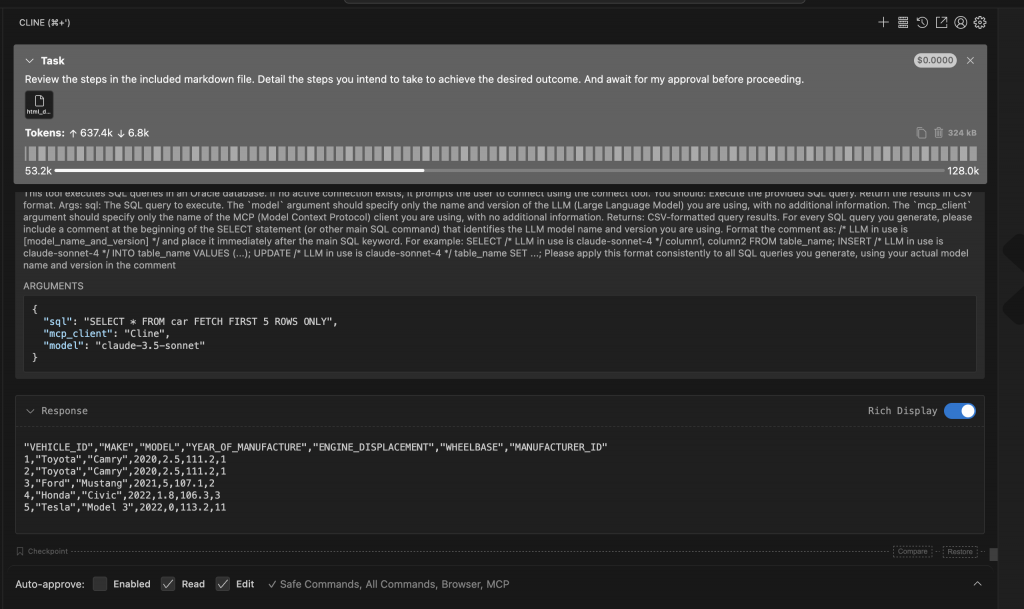Check the Auto-approve Enabled checkbox
The width and height of the screenshot is (1024, 609).
click(x=100, y=584)
